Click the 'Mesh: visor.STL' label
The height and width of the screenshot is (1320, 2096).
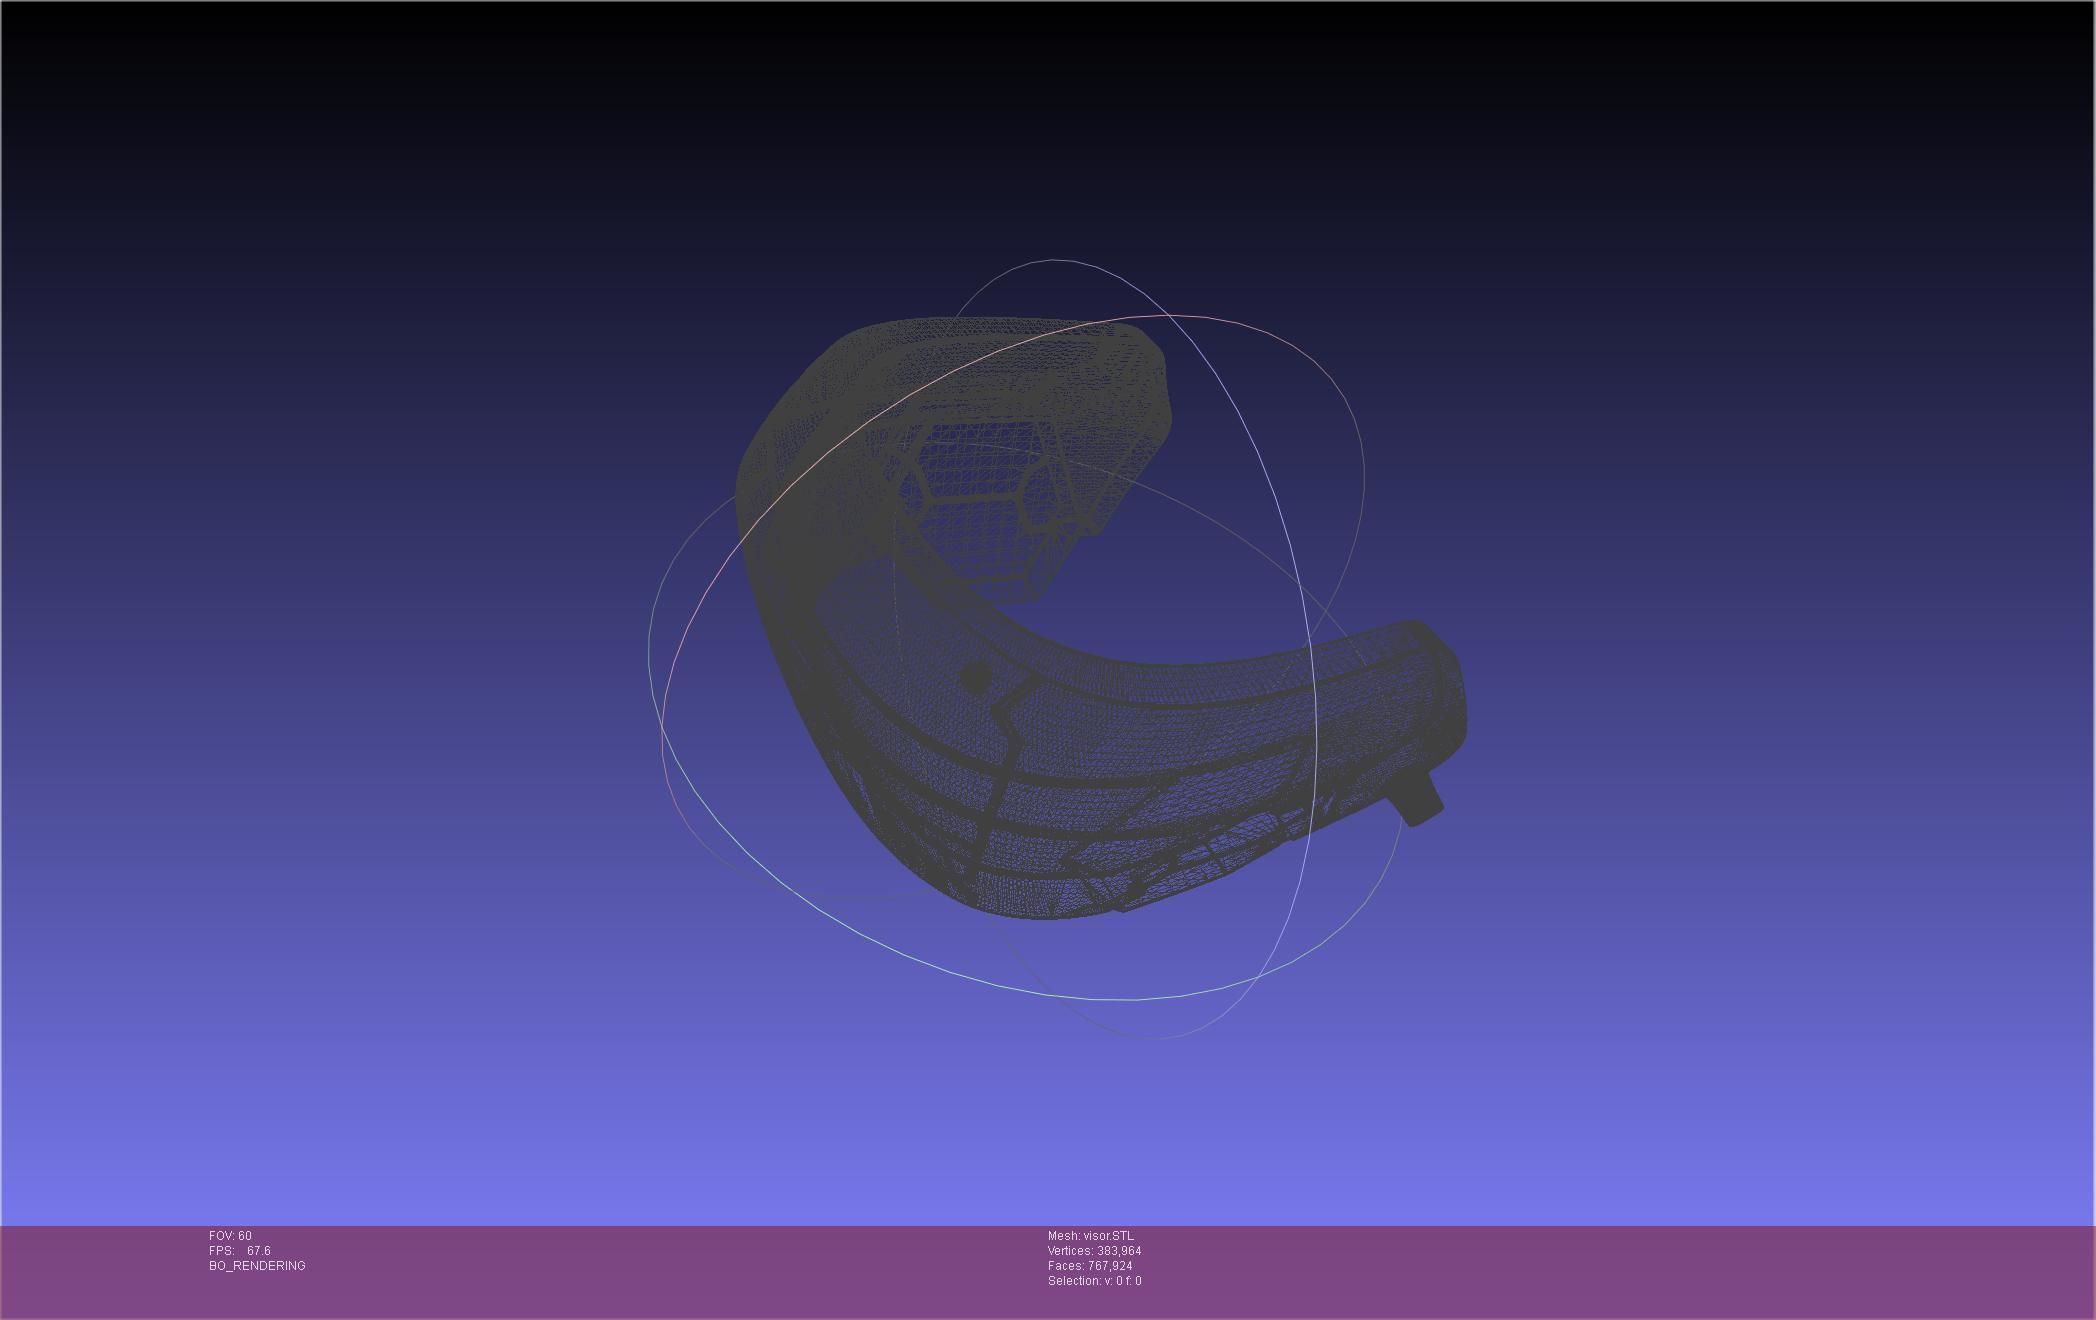1091,1236
